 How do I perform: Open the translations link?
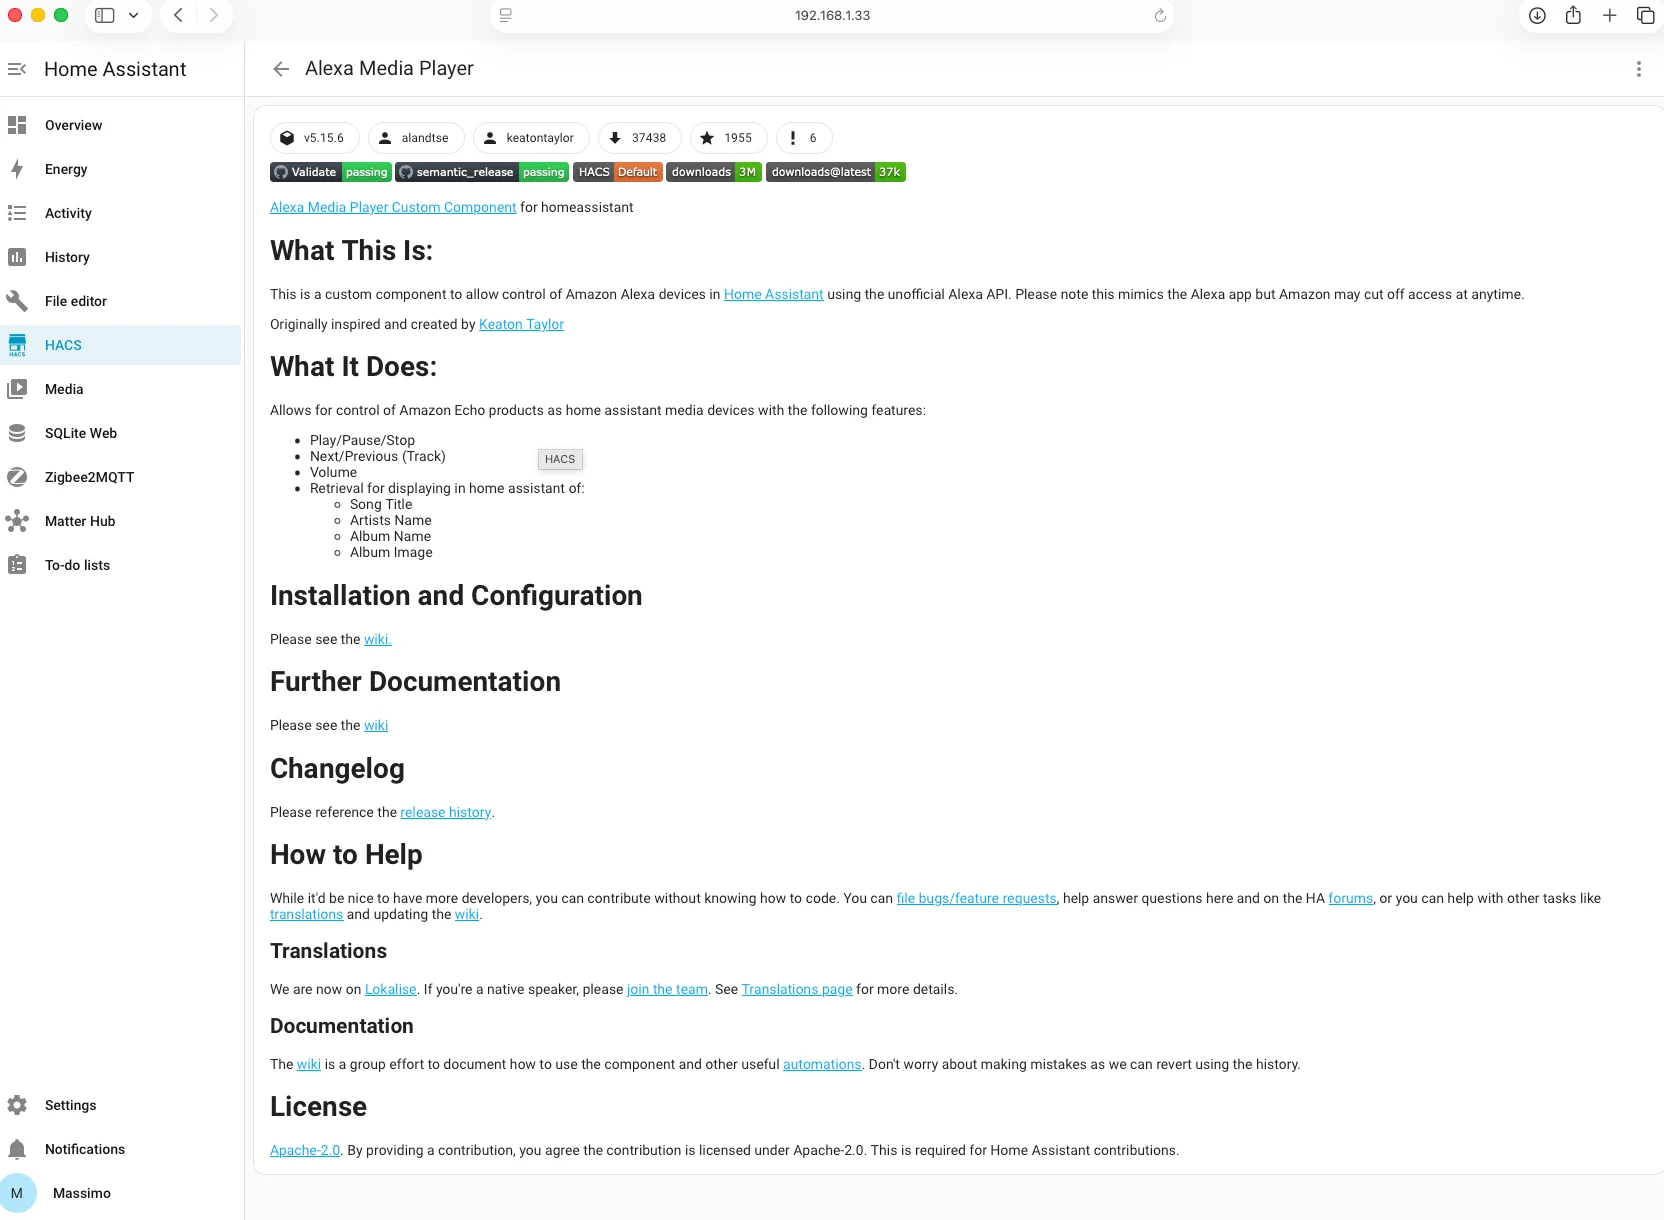click(x=306, y=914)
